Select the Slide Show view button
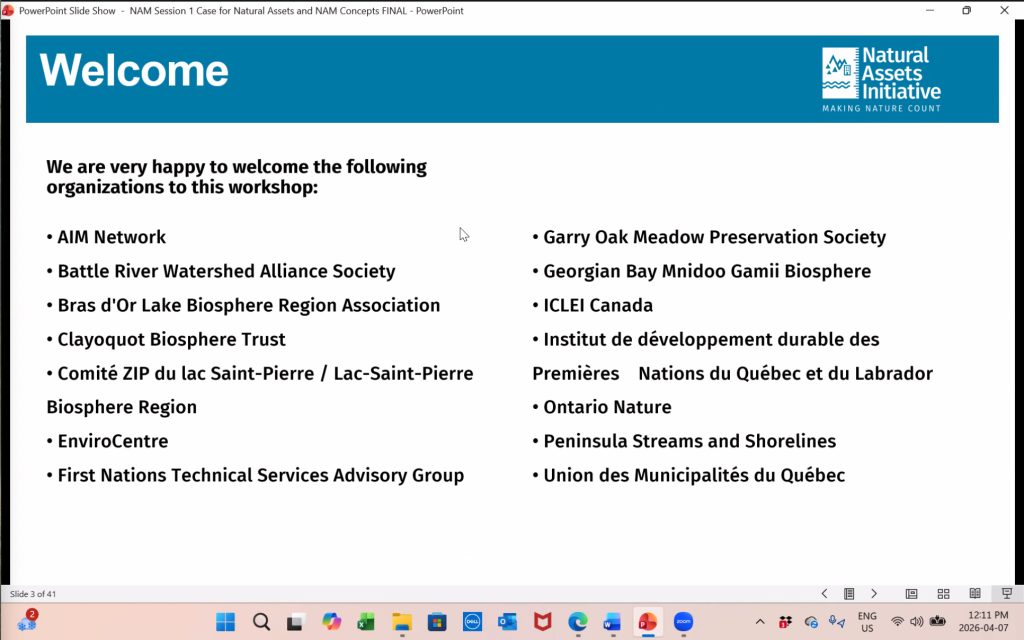The width and height of the screenshot is (1024, 640). point(1006,594)
